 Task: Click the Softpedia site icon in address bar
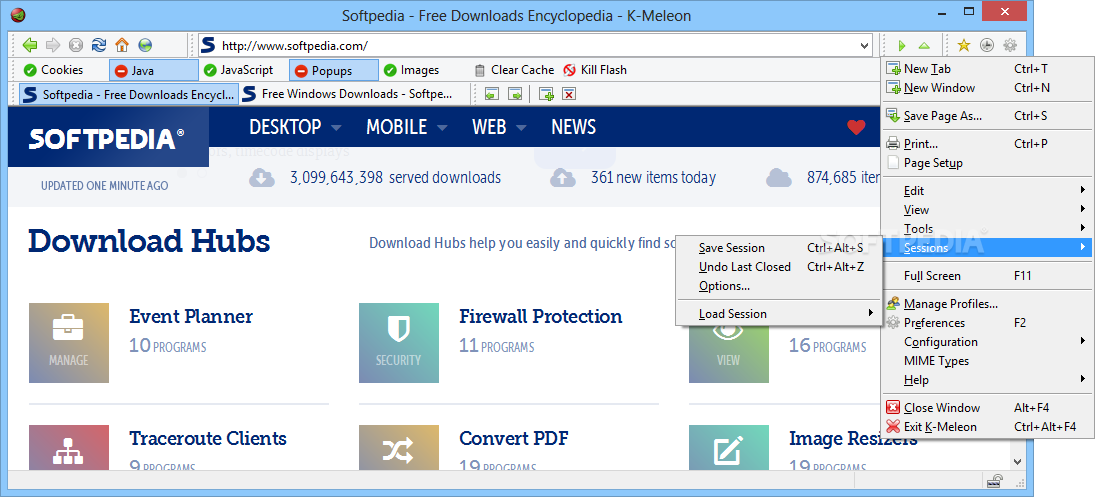(207, 45)
